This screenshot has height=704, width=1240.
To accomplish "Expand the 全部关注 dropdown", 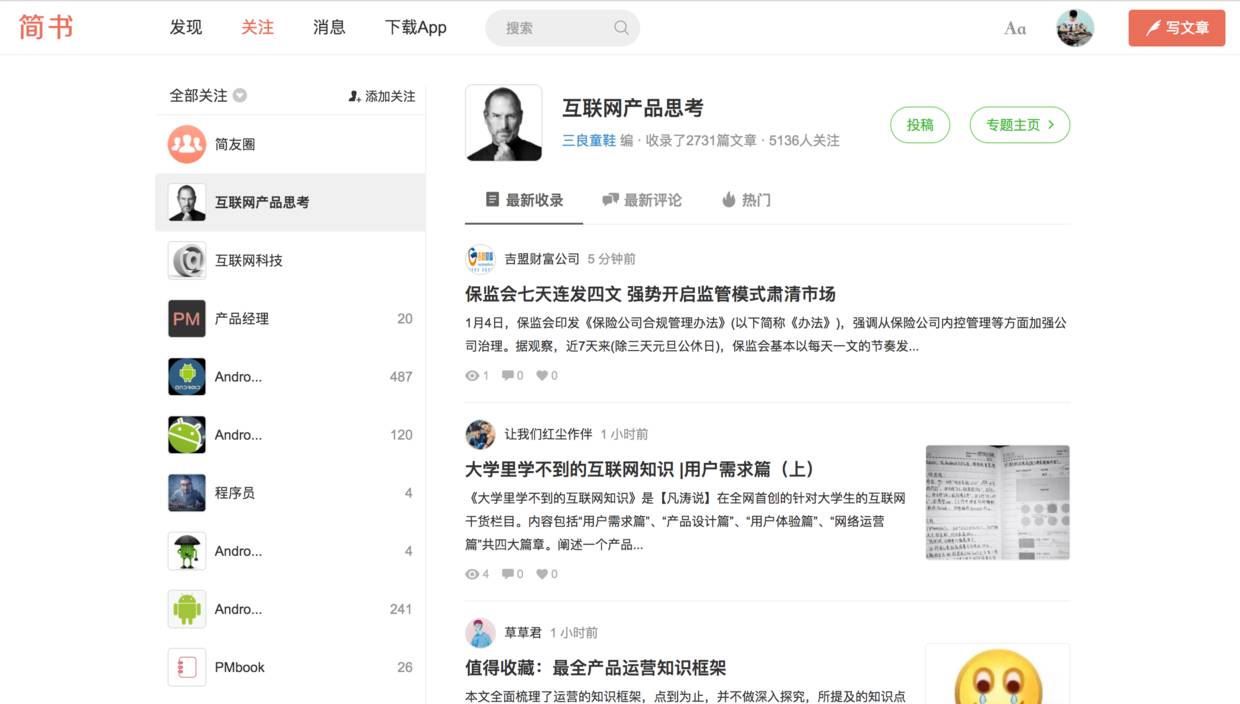I will point(208,96).
